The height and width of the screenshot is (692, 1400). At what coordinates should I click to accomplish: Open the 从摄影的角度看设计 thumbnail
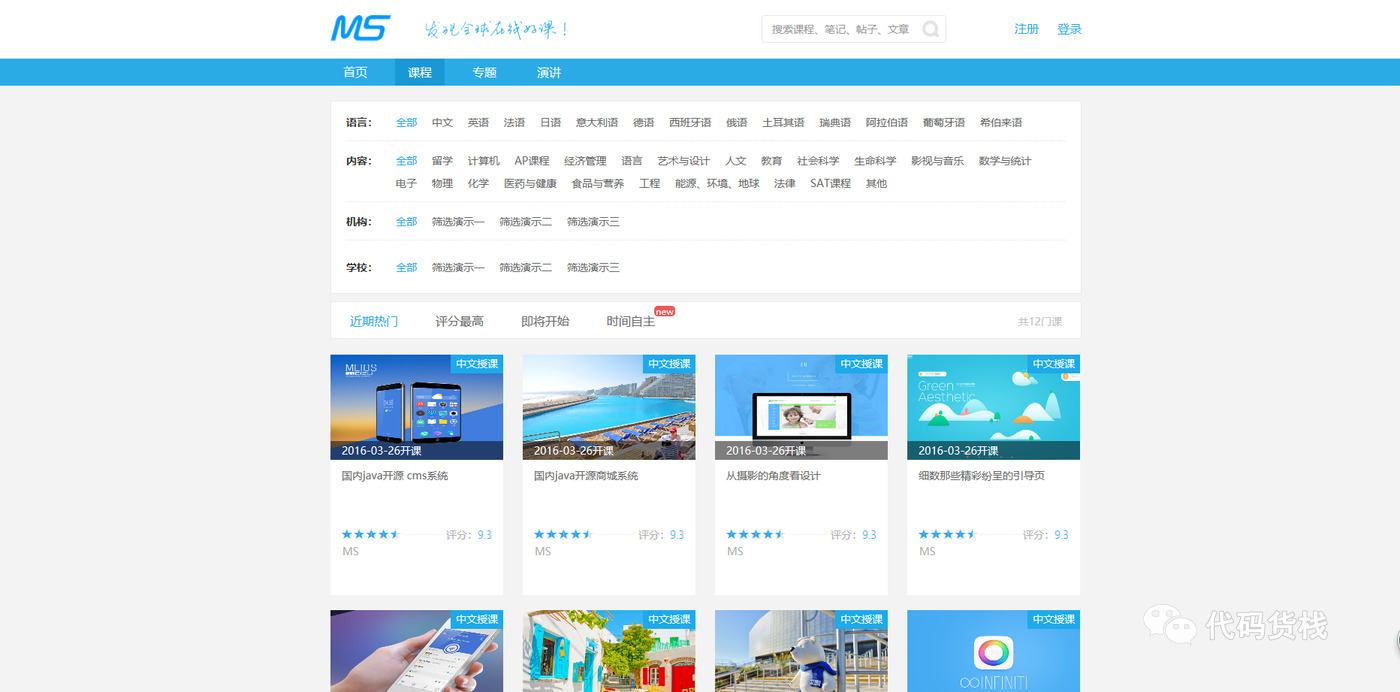(801, 407)
